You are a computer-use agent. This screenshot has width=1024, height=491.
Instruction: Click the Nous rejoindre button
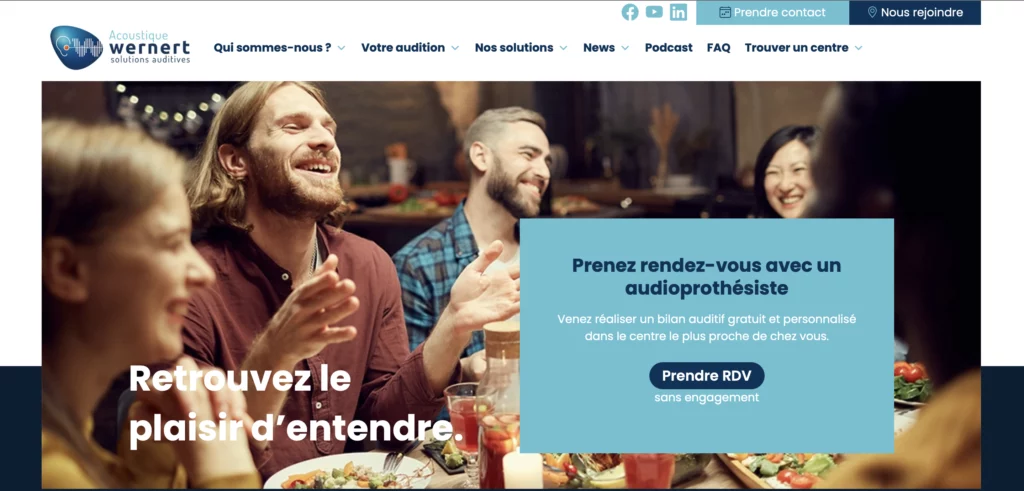(x=915, y=12)
